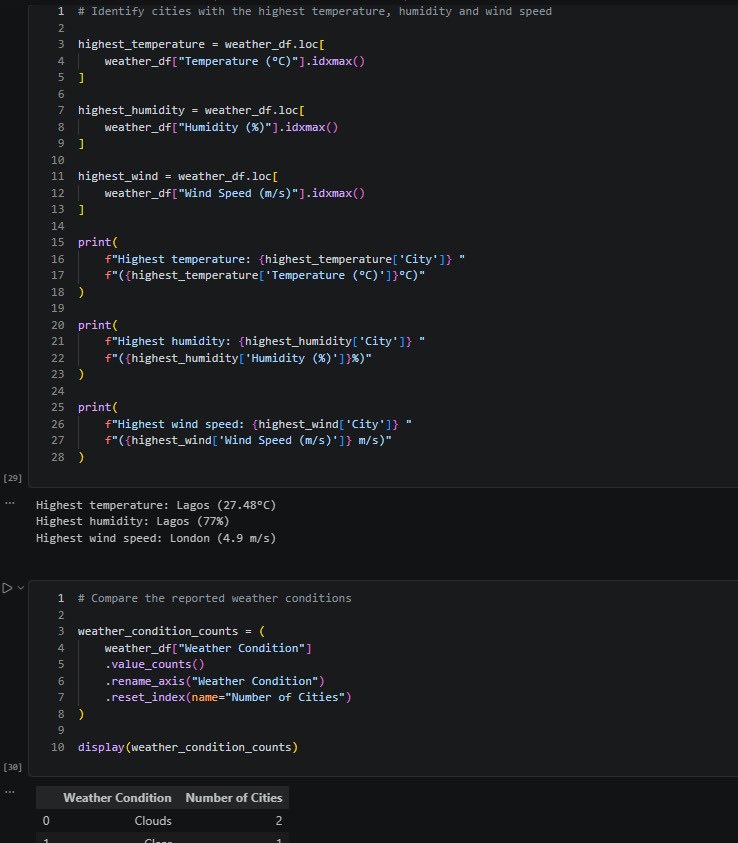The width and height of the screenshot is (738, 843).
Task: Click the Weather Condition column header
Action: point(117,798)
